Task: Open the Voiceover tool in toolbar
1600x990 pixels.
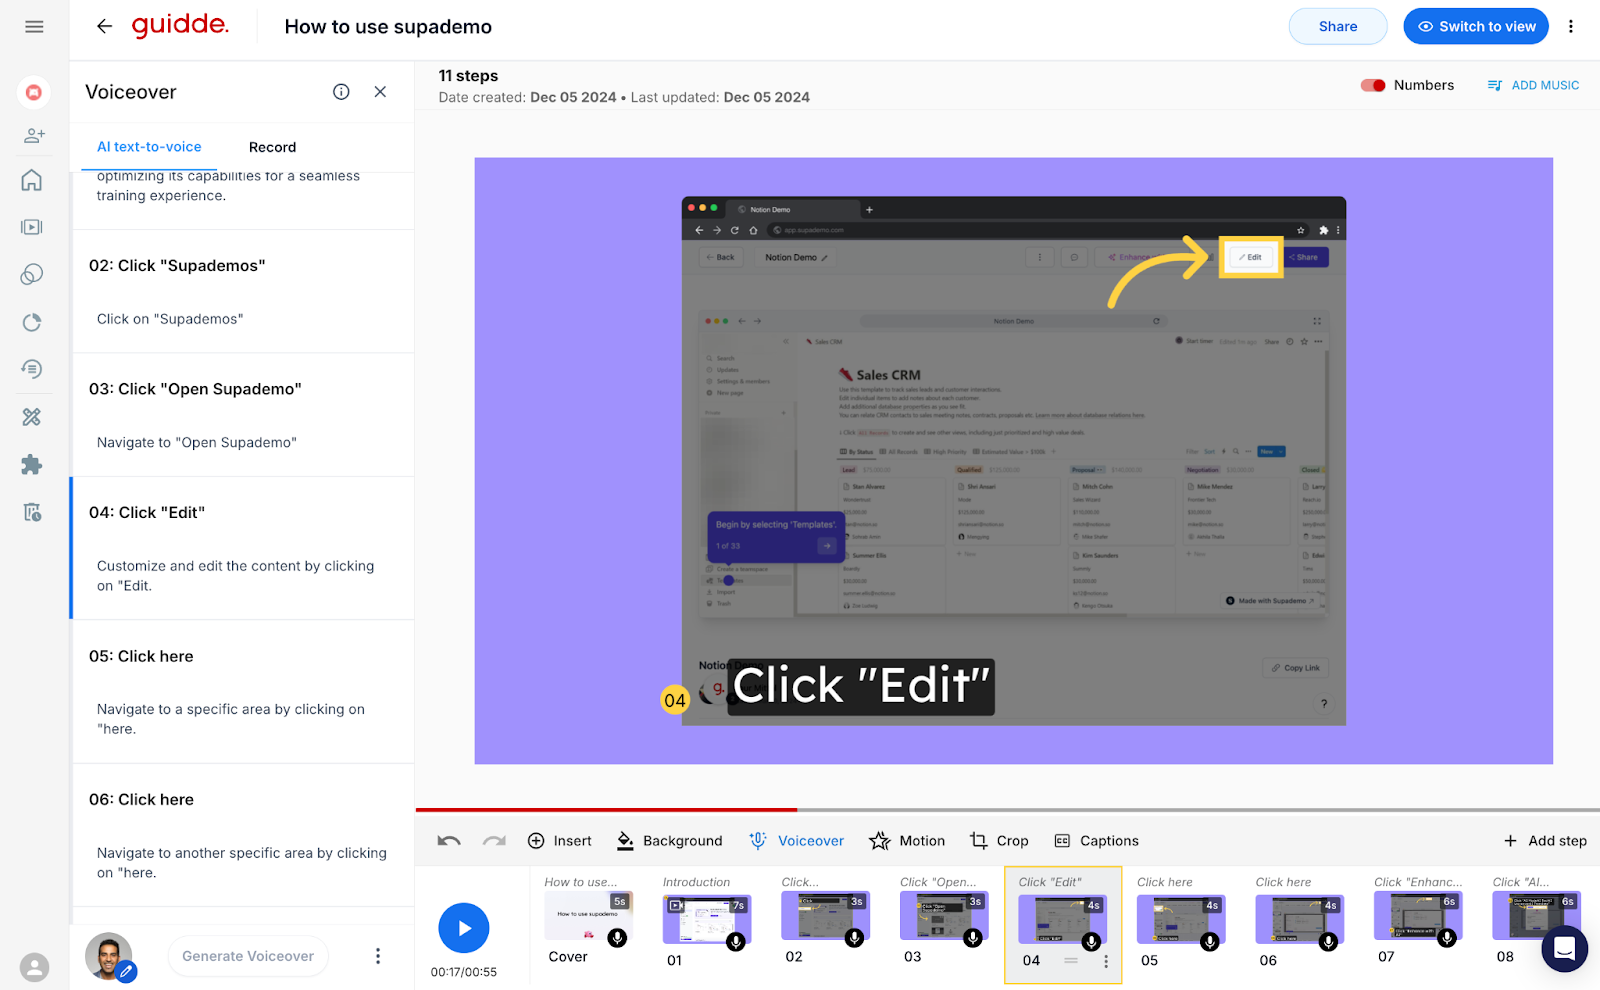Action: tap(797, 841)
